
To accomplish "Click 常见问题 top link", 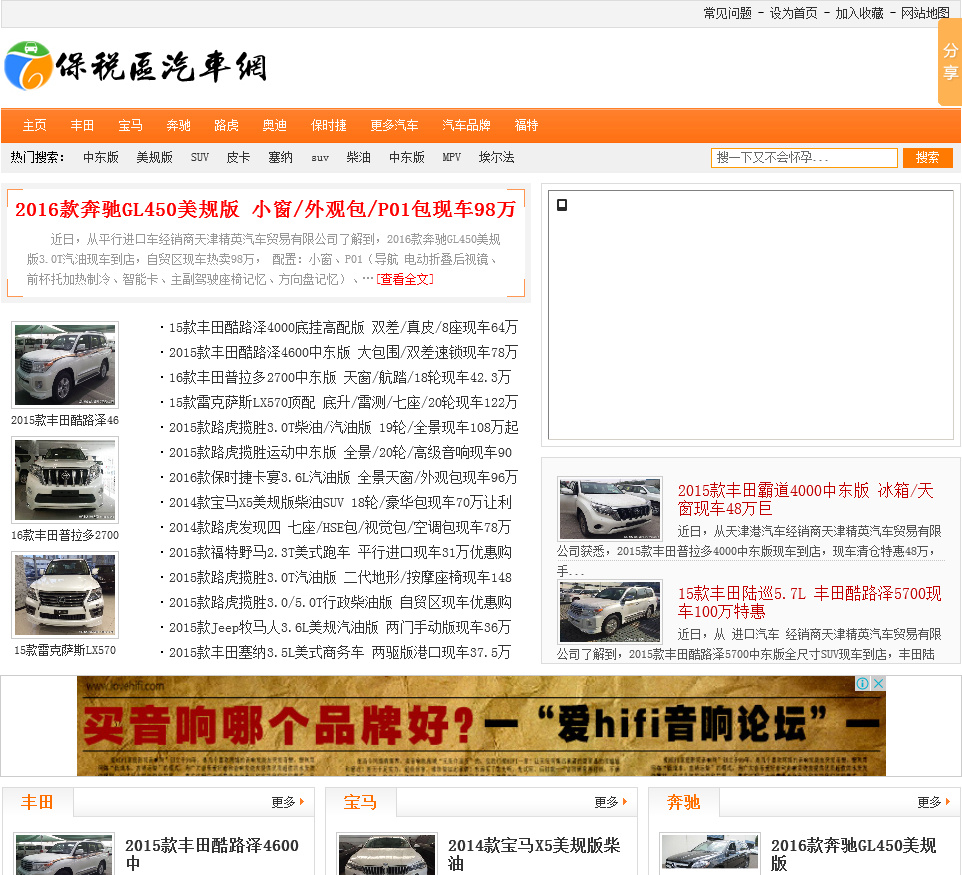I will point(728,13).
